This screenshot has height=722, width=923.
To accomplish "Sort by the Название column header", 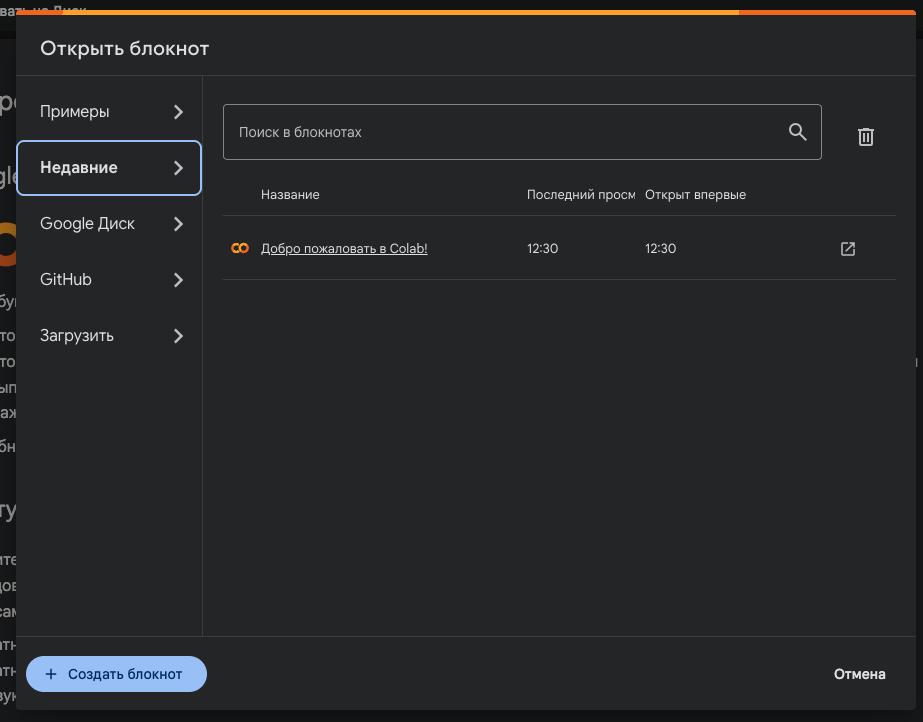I will pyautogui.click(x=290, y=194).
